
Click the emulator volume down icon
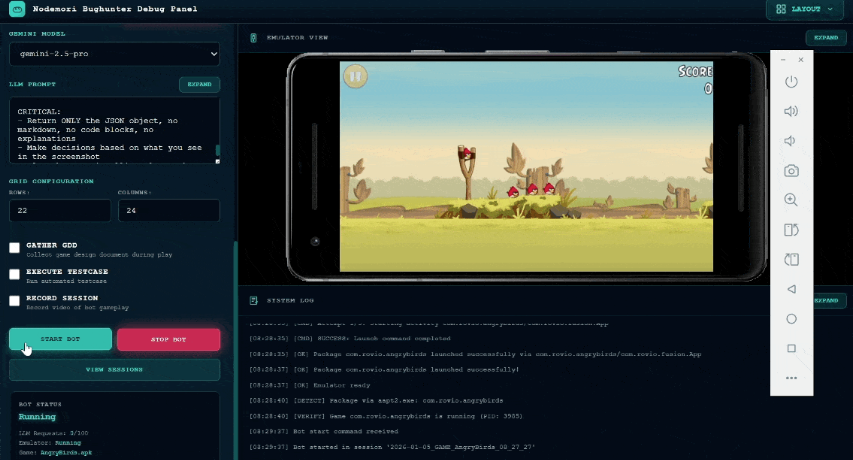pos(791,141)
